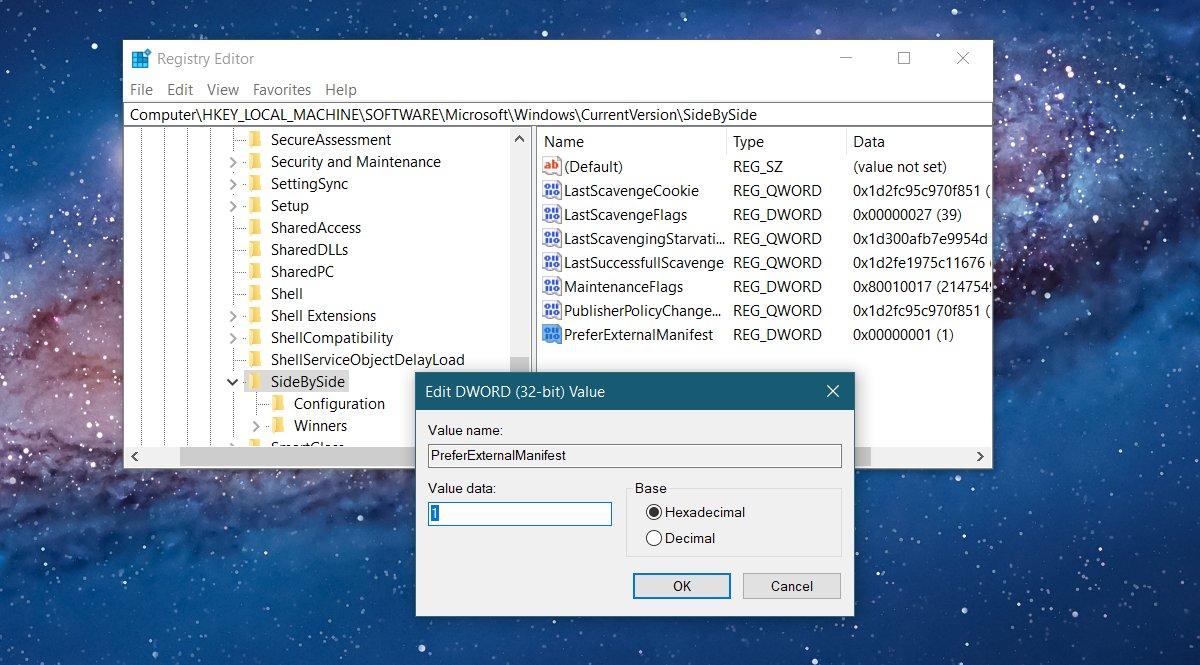
Task: Expand the Winners subkey
Action: pos(256,426)
